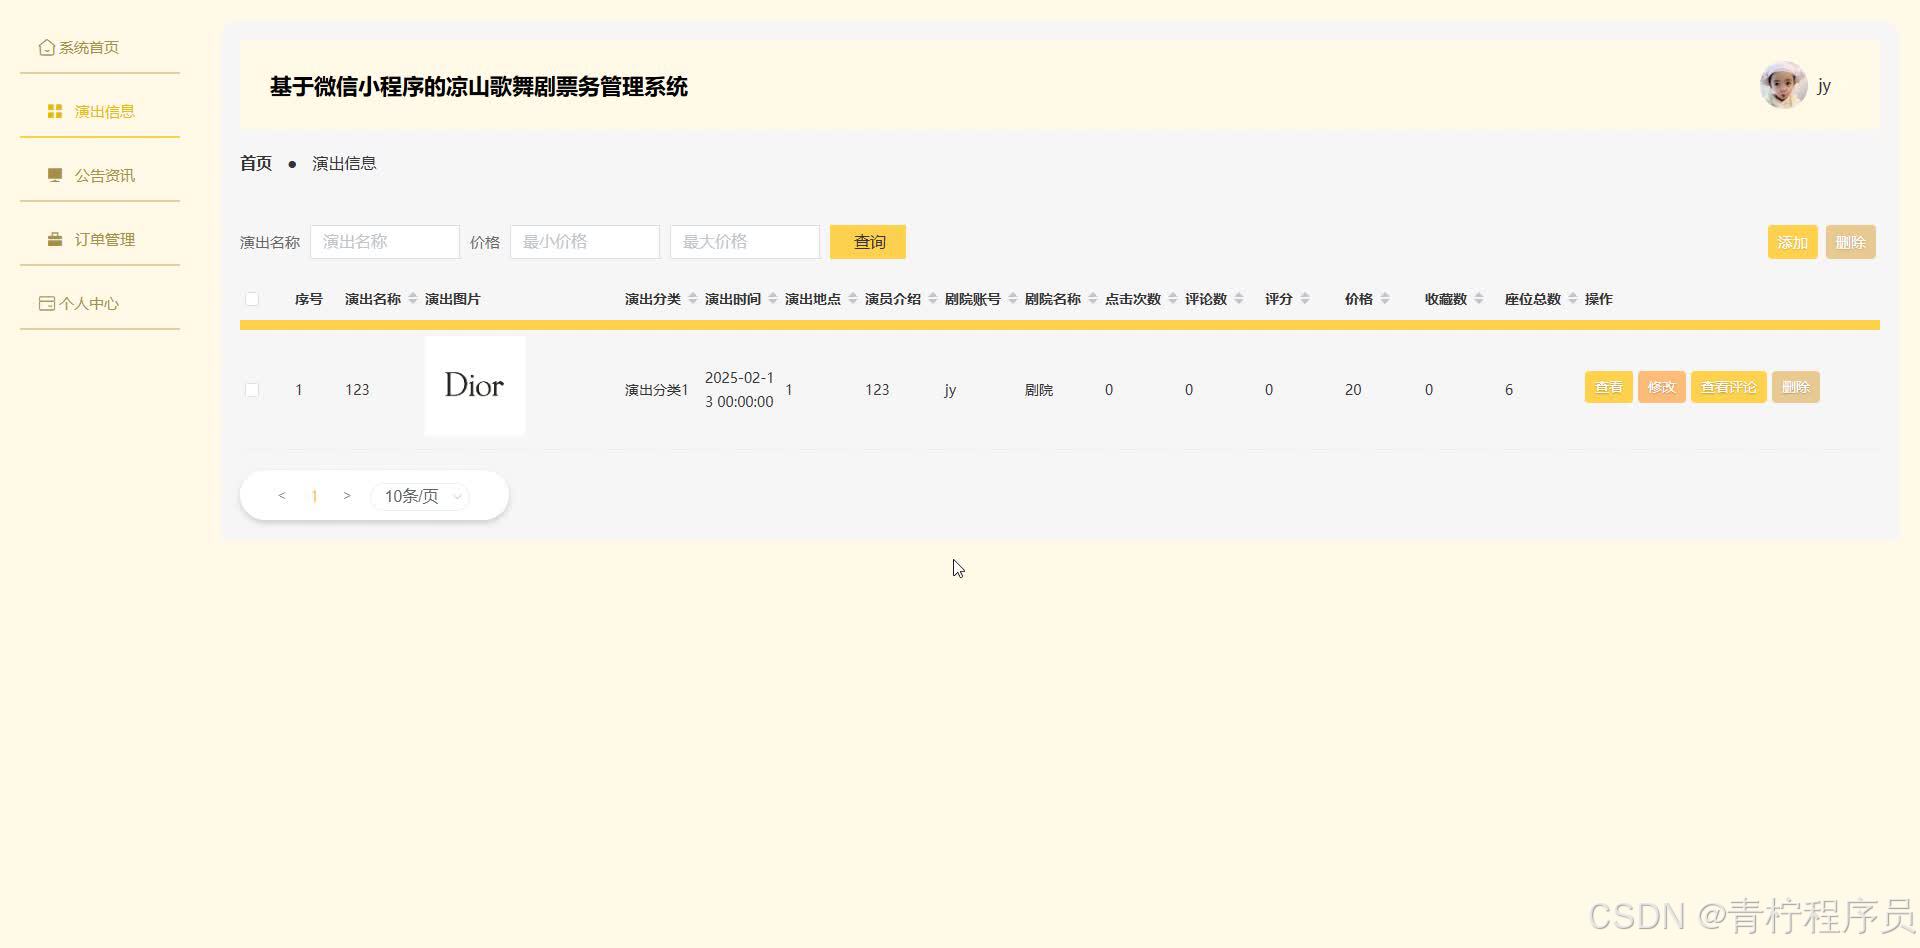Select the 演出信息 grid icon in sidebar

54,110
